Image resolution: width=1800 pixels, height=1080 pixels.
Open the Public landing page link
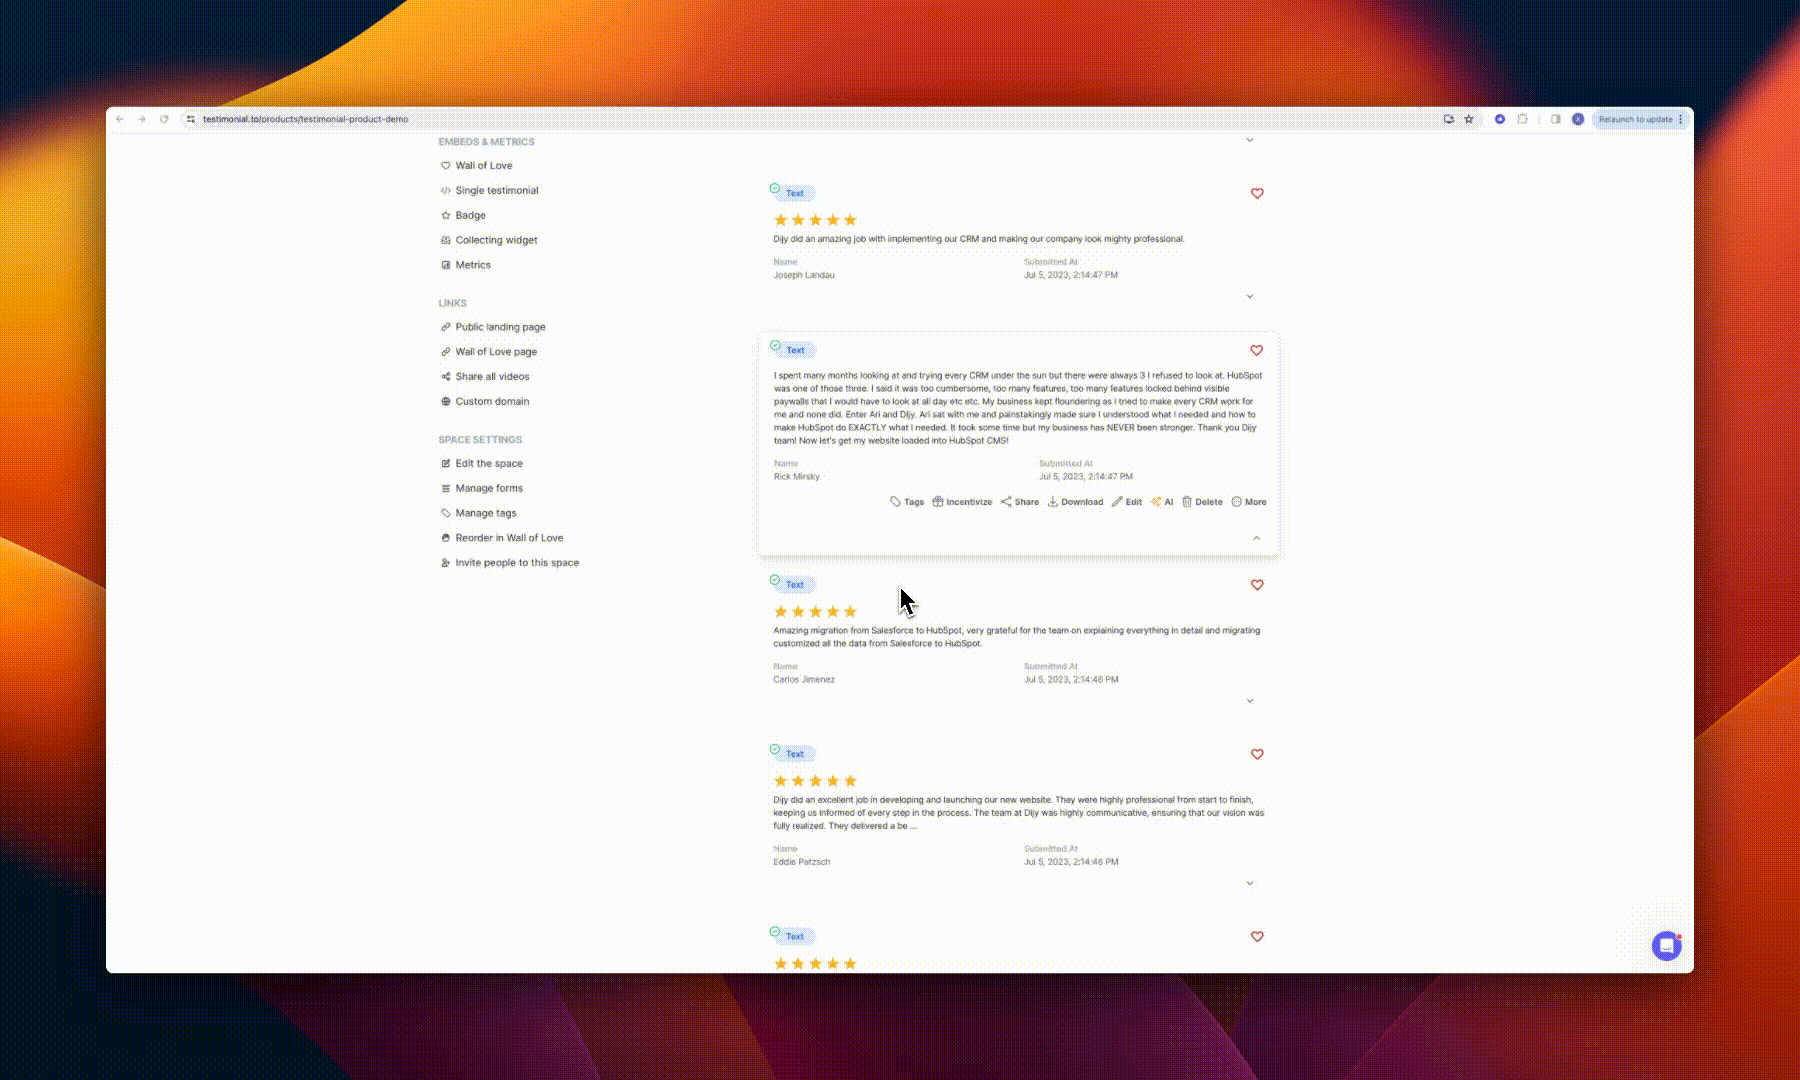[x=493, y=327]
